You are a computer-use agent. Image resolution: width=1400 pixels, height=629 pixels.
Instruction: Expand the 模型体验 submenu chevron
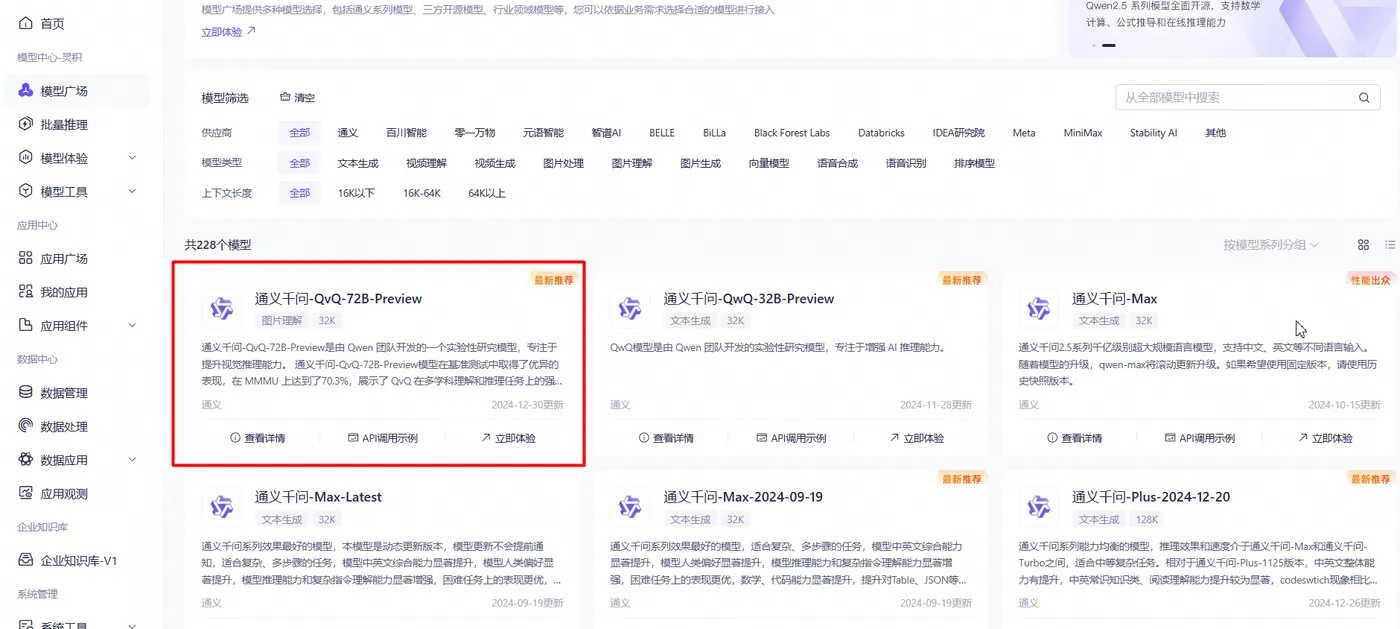point(132,158)
